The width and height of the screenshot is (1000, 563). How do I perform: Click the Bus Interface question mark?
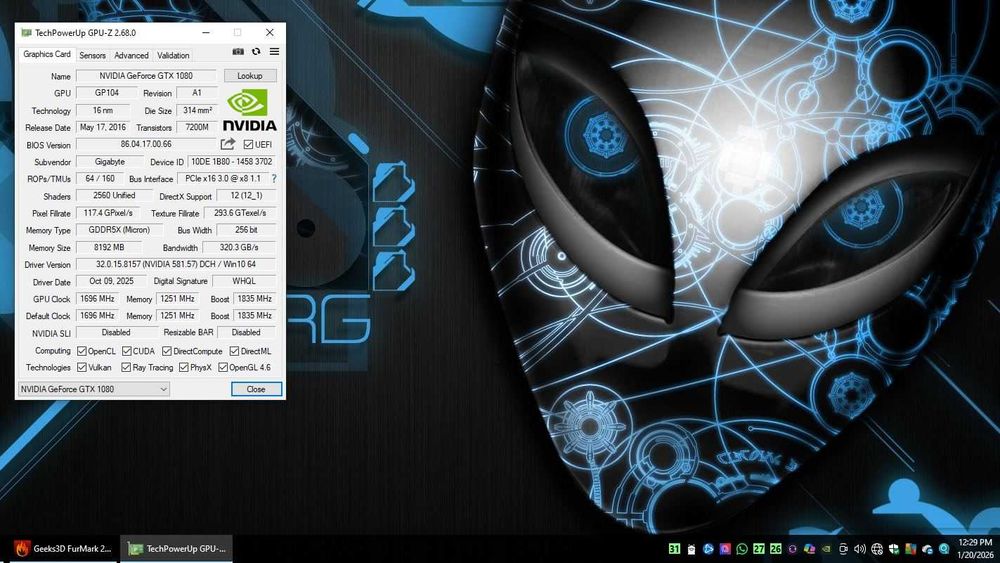(x=274, y=179)
